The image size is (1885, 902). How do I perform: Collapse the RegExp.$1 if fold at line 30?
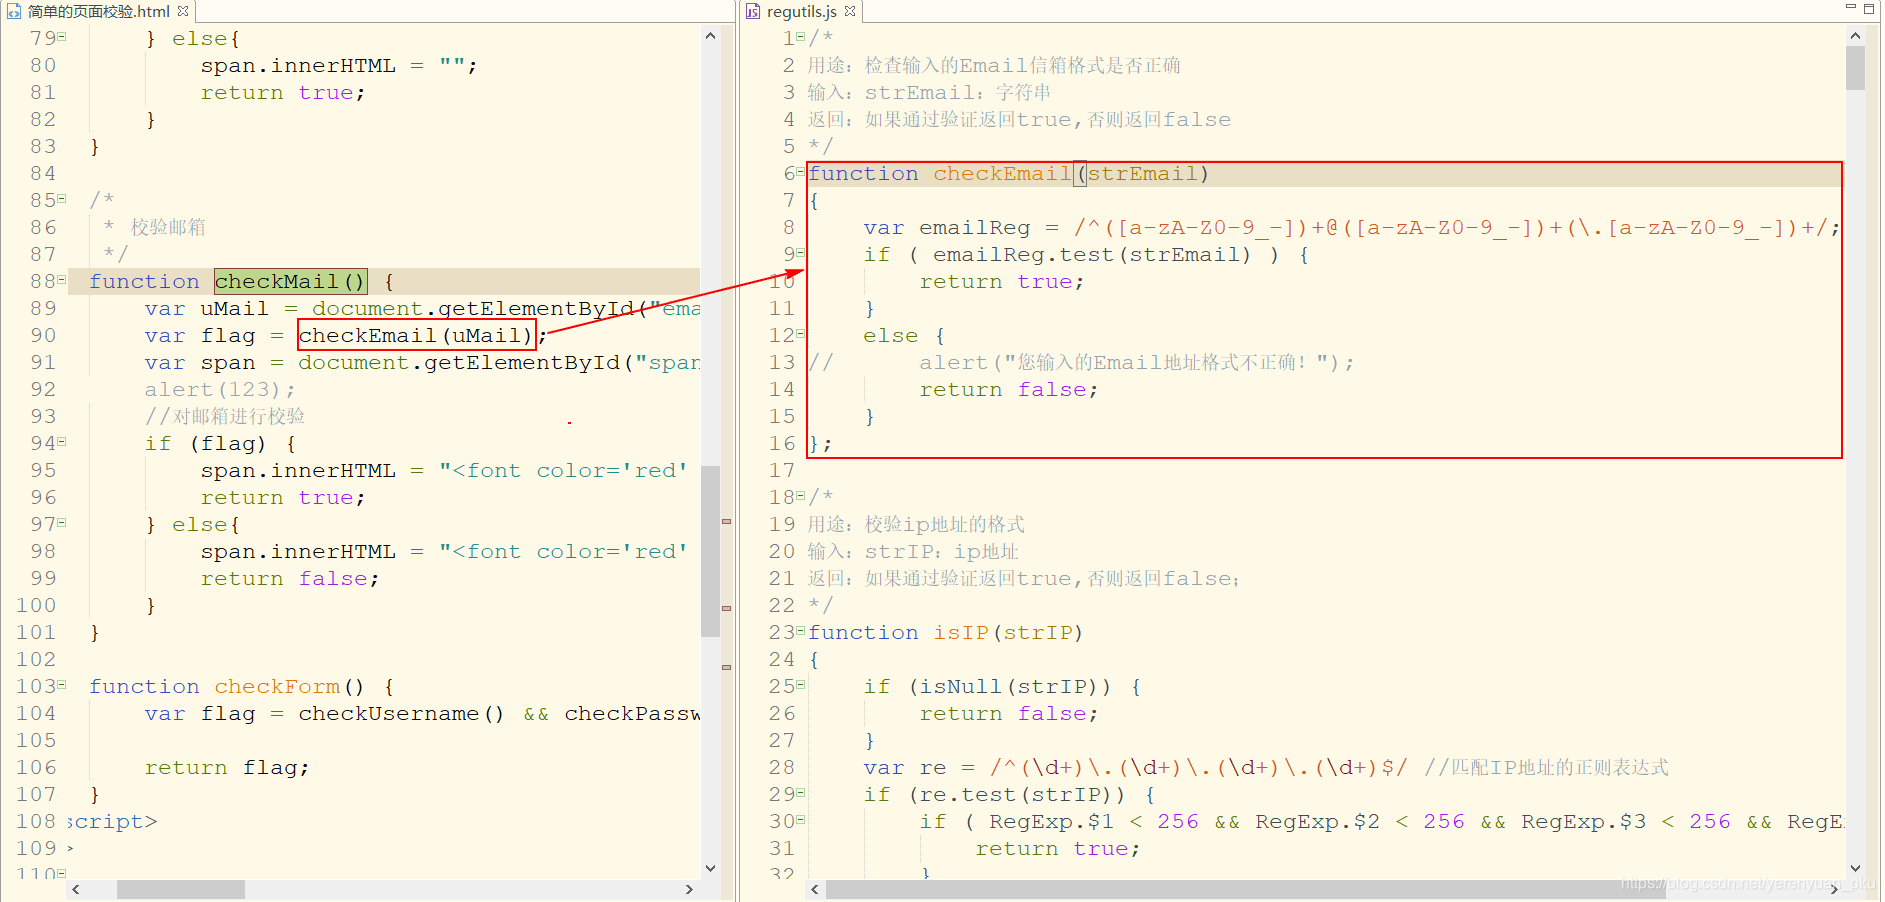[800, 820]
